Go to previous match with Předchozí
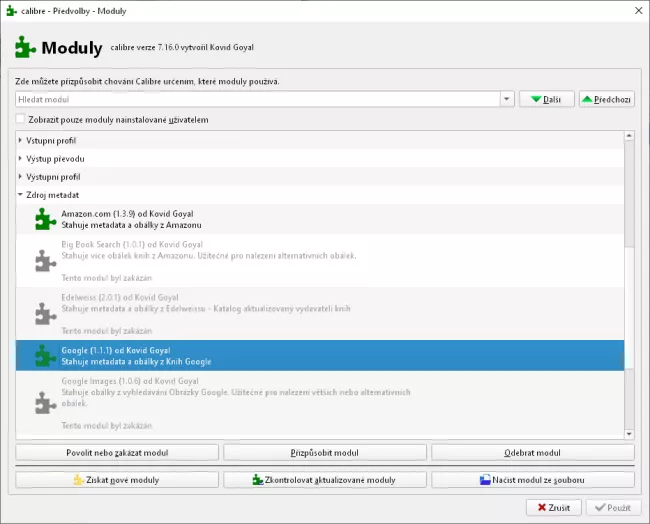The image size is (650, 524). [606, 100]
